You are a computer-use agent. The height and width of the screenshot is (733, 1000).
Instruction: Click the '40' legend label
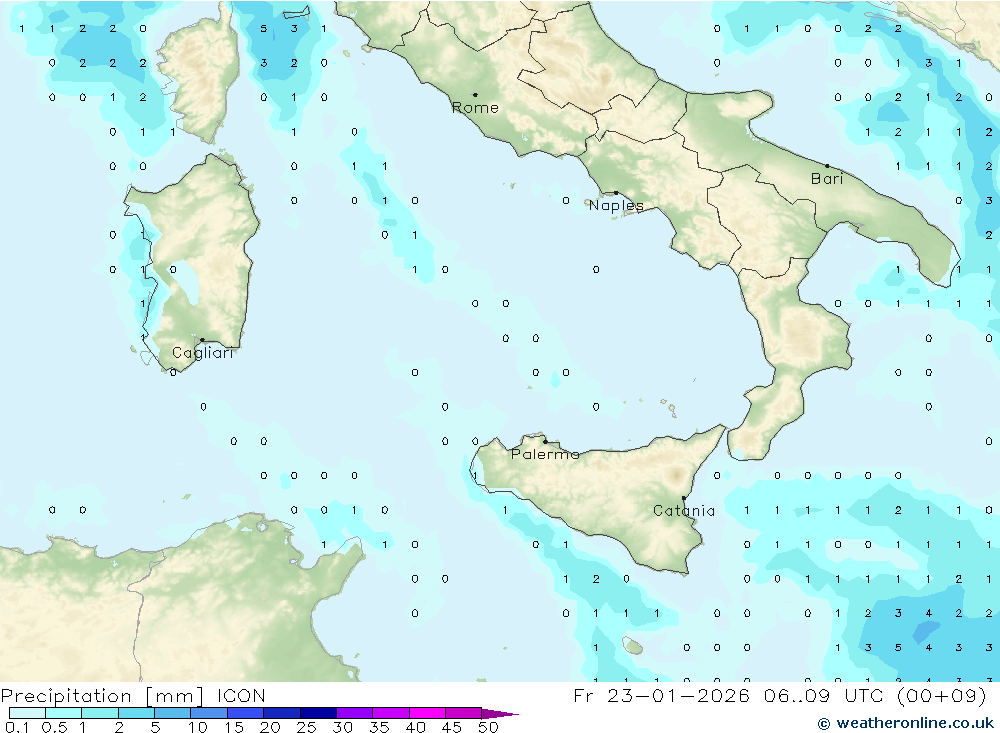point(415,727)
